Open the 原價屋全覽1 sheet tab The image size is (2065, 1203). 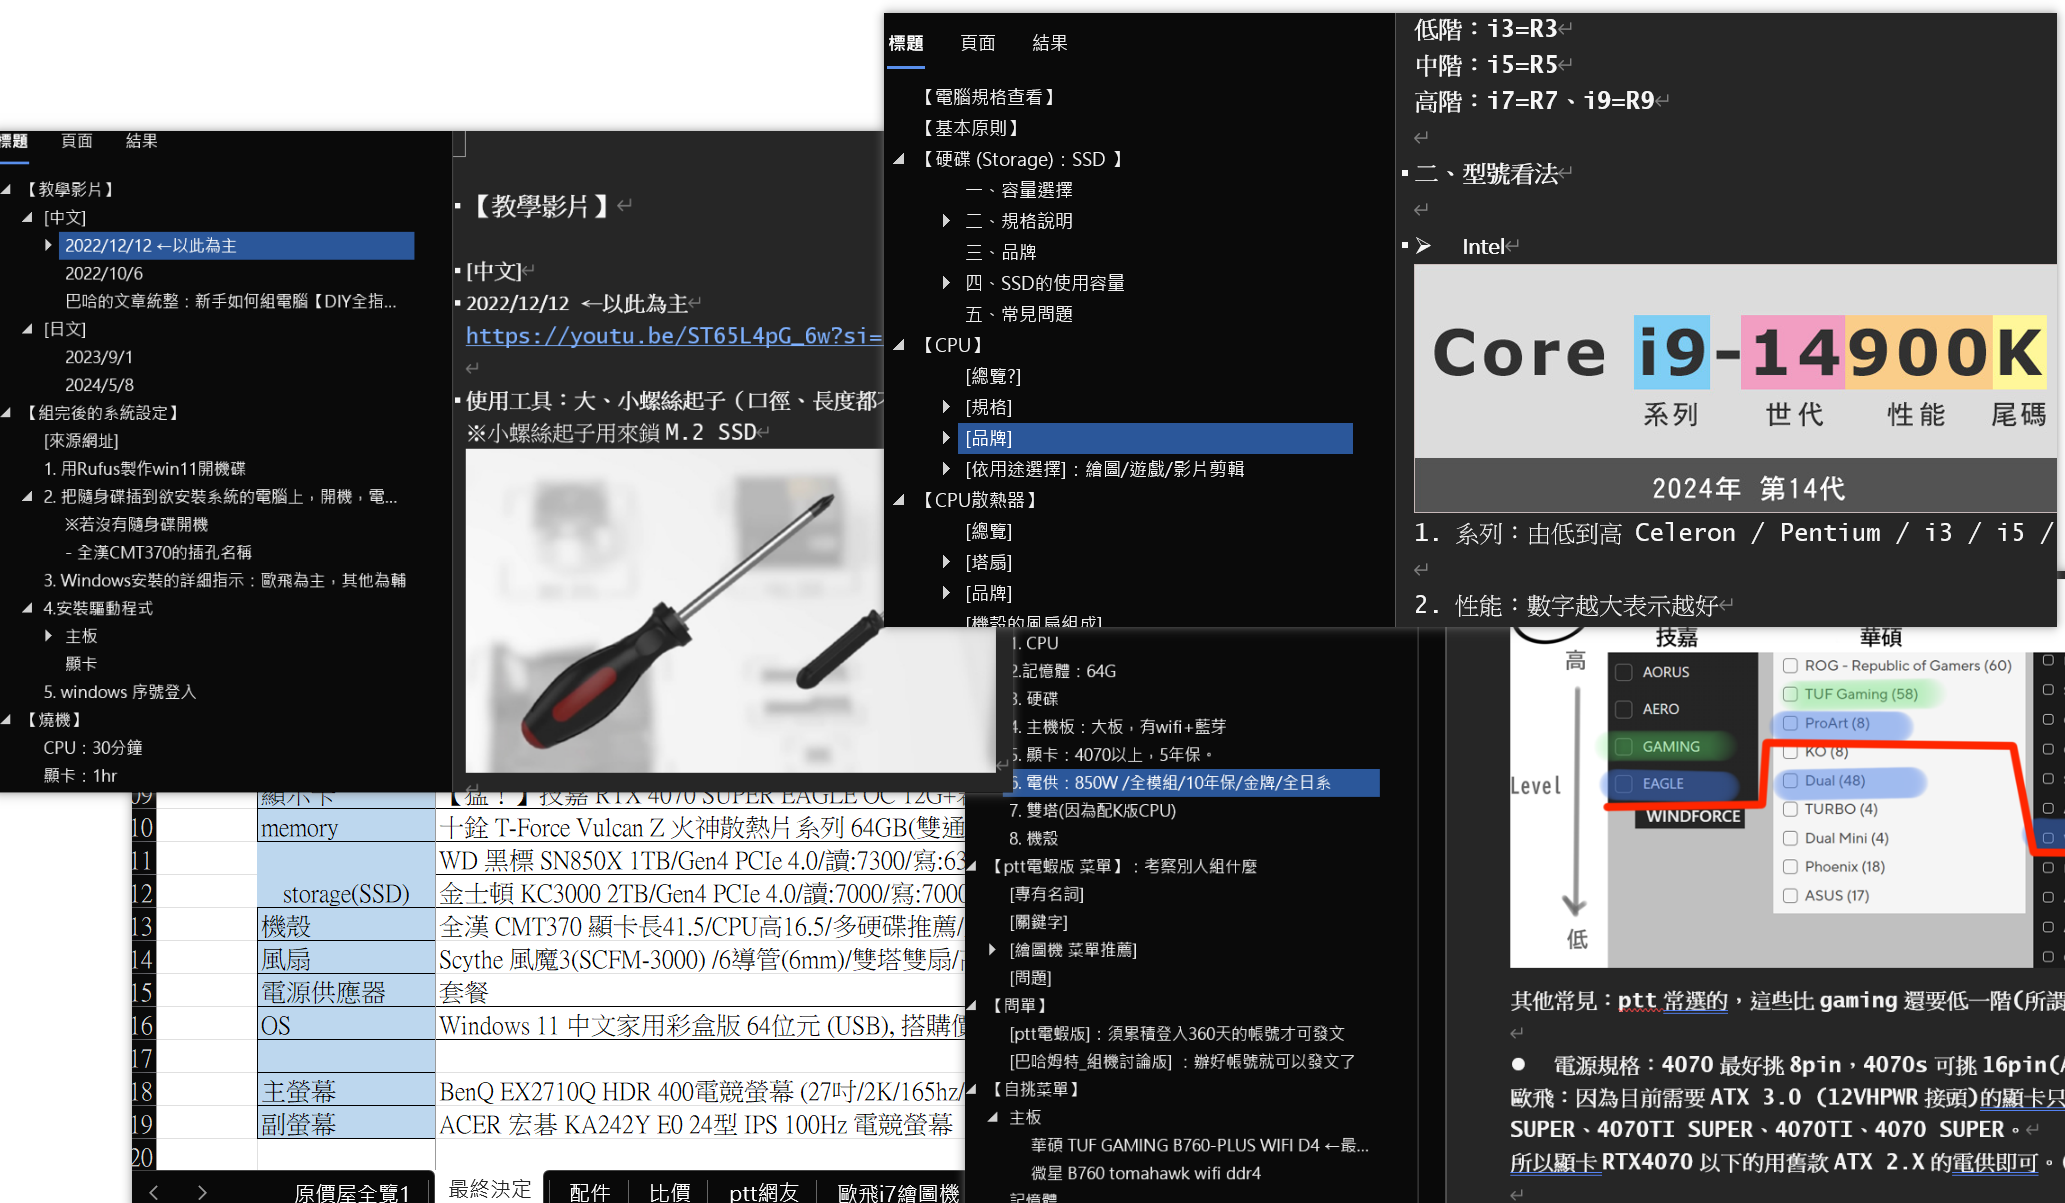(352, 1192)
